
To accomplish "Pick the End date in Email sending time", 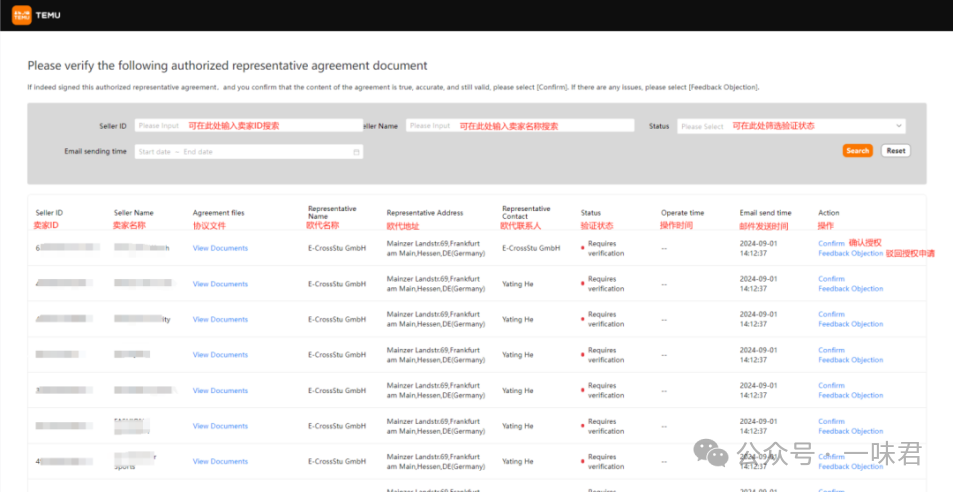I will click(x=198, y=152).
